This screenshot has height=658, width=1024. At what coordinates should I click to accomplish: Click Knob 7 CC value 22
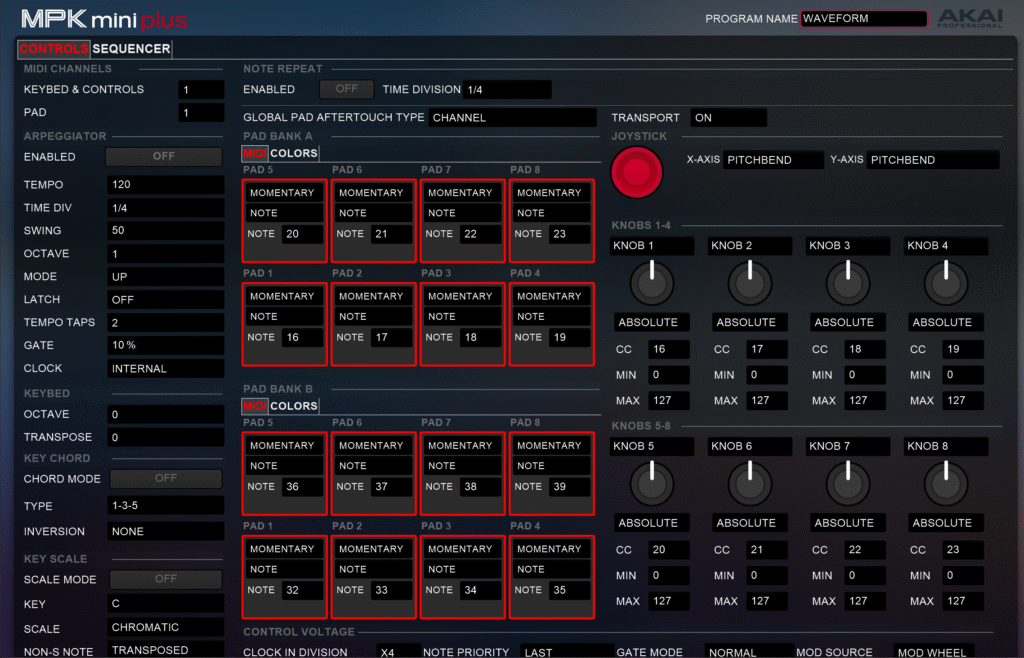point(865,550)
